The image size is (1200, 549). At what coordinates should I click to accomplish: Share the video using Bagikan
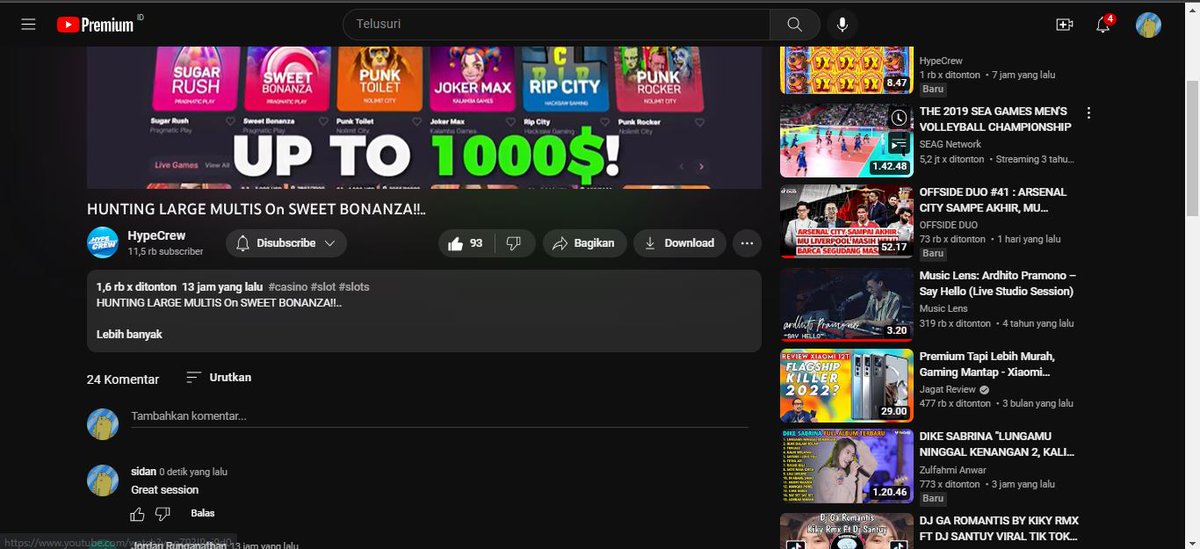pos(585,243)
